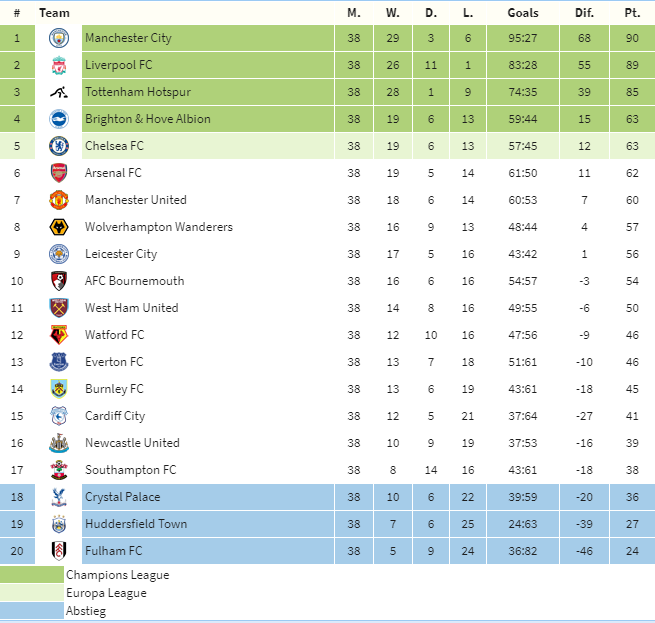Click the Arsenal FC crest icon
Image resolution: width=655 pixels, height=623 pixels.
pos(59,173)
